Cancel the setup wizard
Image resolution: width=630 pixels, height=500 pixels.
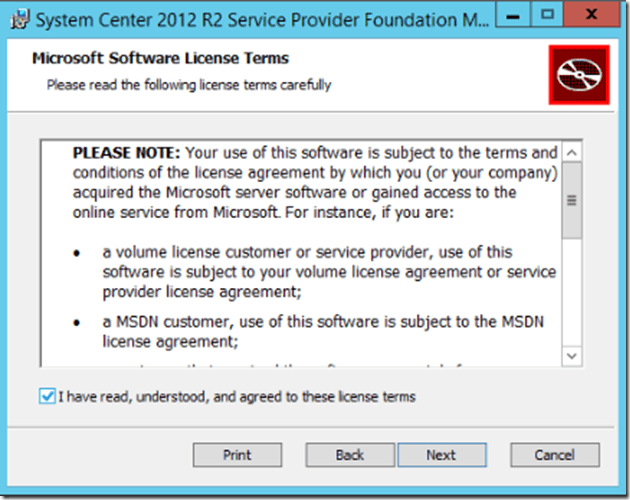[554, 455]
